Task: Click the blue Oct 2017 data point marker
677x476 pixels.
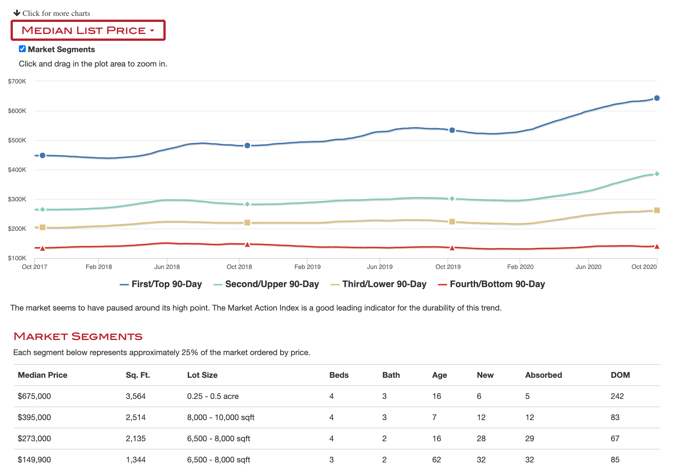Action: tap(42, 155)
